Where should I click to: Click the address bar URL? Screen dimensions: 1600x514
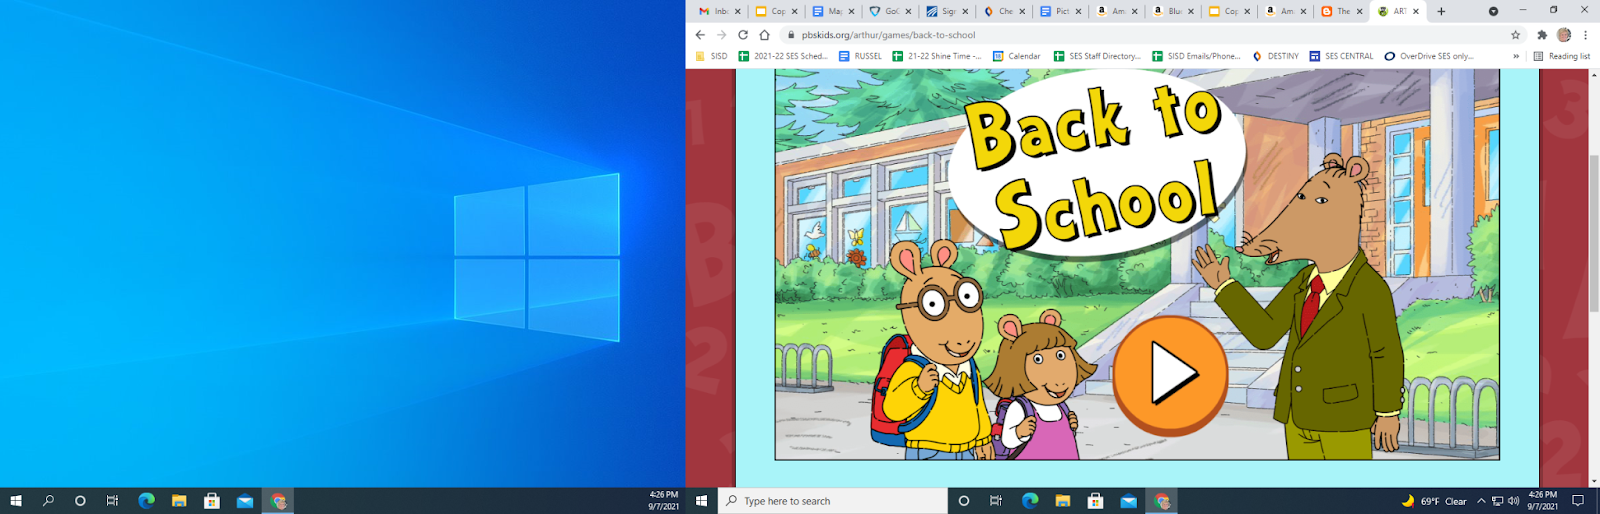click(x=888, y=35)
